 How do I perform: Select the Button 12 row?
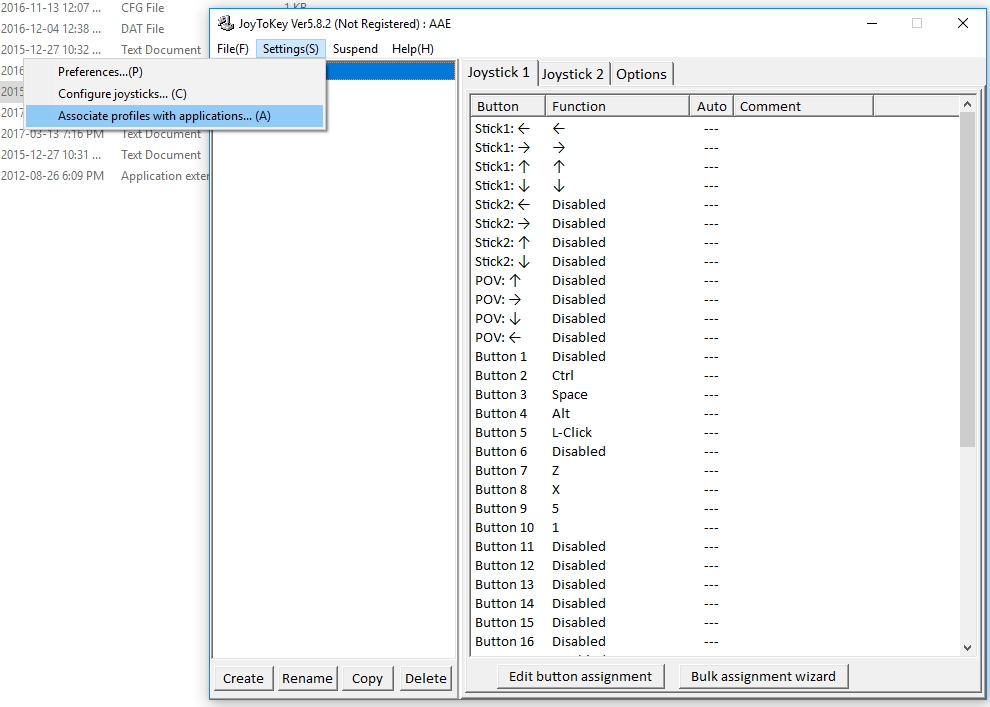715,566
